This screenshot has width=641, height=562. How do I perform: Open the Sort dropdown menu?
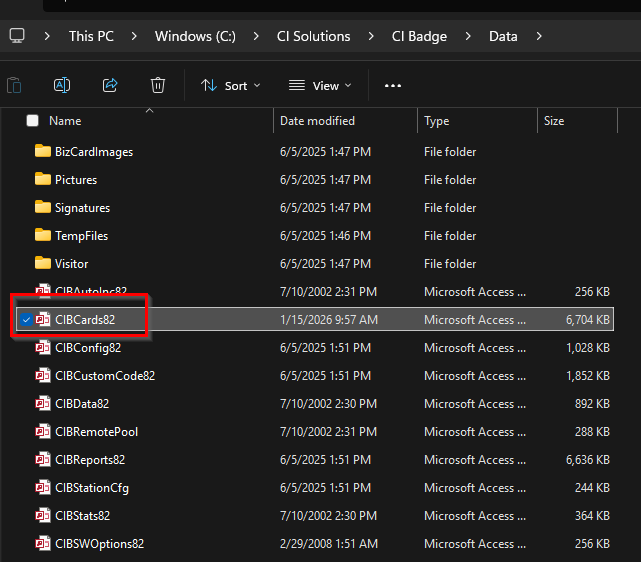(231, 86)
